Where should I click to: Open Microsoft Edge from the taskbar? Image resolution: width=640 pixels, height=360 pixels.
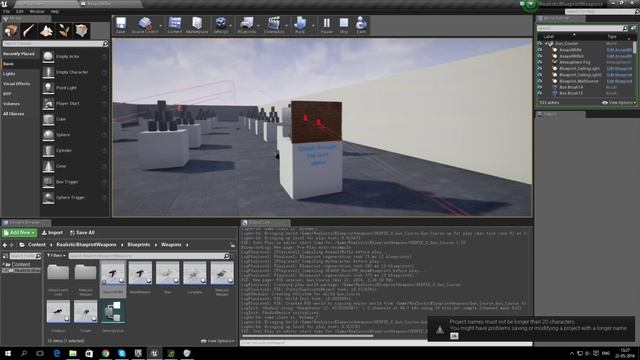pos(56,353)
